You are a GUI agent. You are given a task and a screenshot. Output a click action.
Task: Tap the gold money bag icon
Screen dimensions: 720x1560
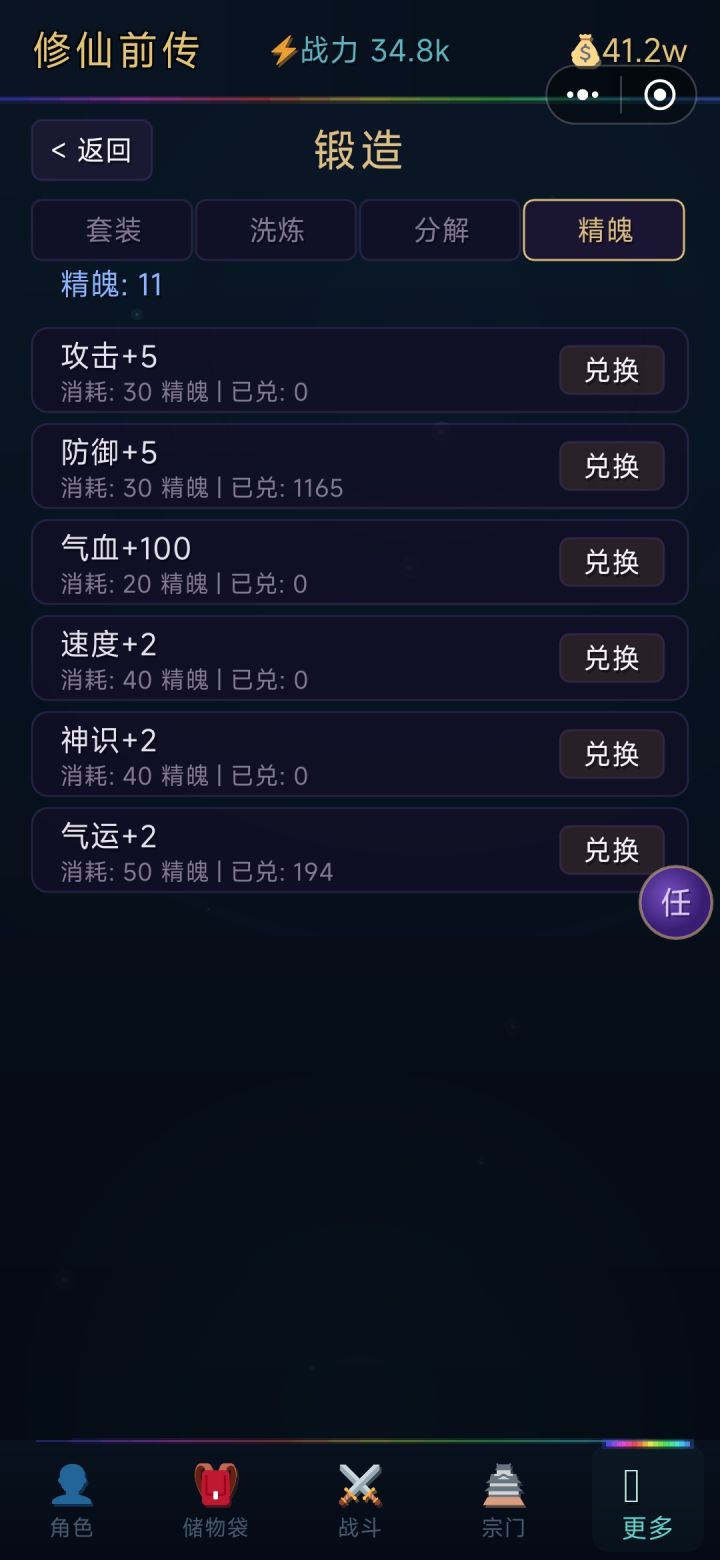click(x=585, y=51)
